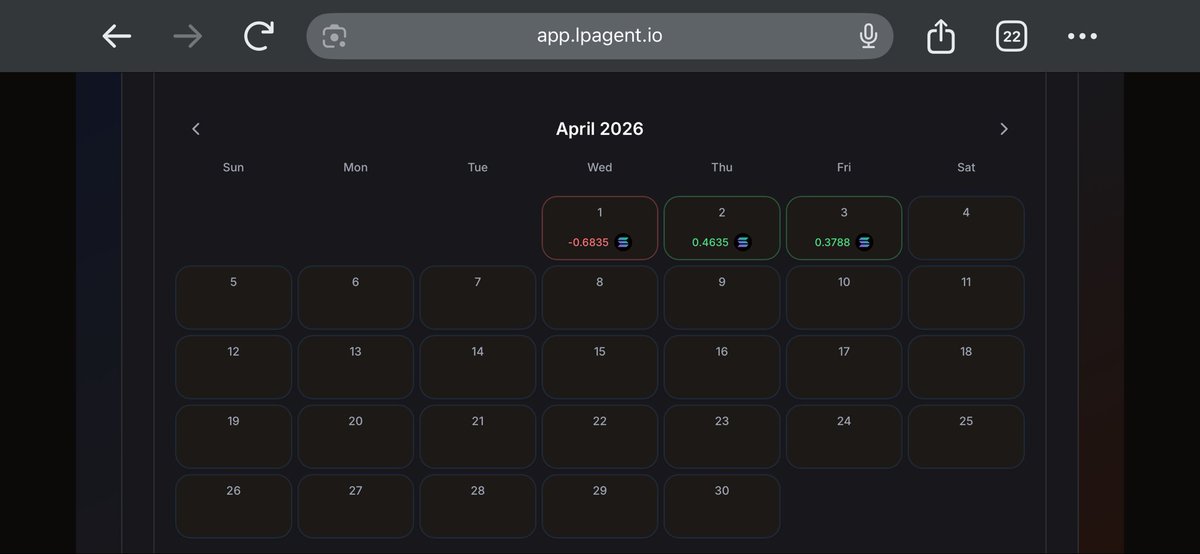Go back with the browser back arrow

(x=117, y=37)
